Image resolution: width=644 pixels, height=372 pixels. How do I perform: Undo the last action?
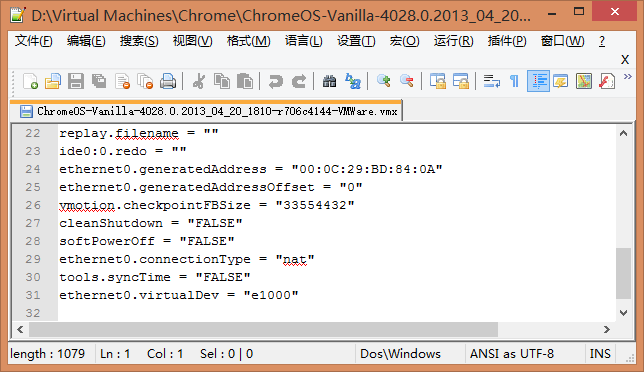[x=275, y=81]
